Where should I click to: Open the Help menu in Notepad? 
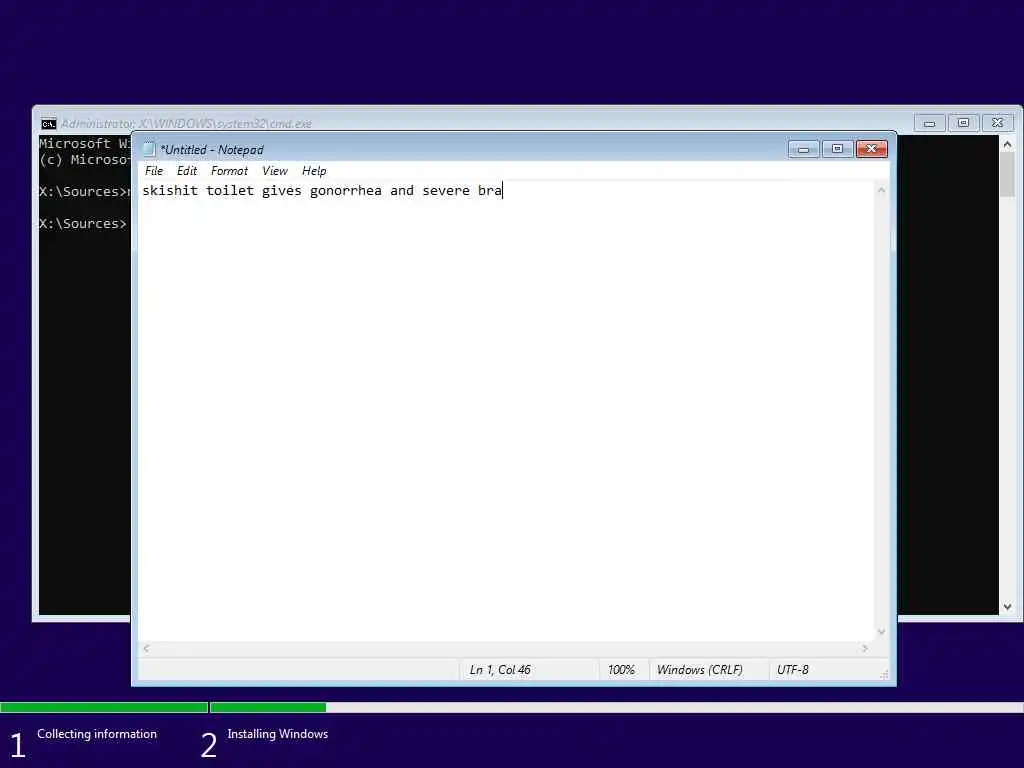[x=314, y=171]
